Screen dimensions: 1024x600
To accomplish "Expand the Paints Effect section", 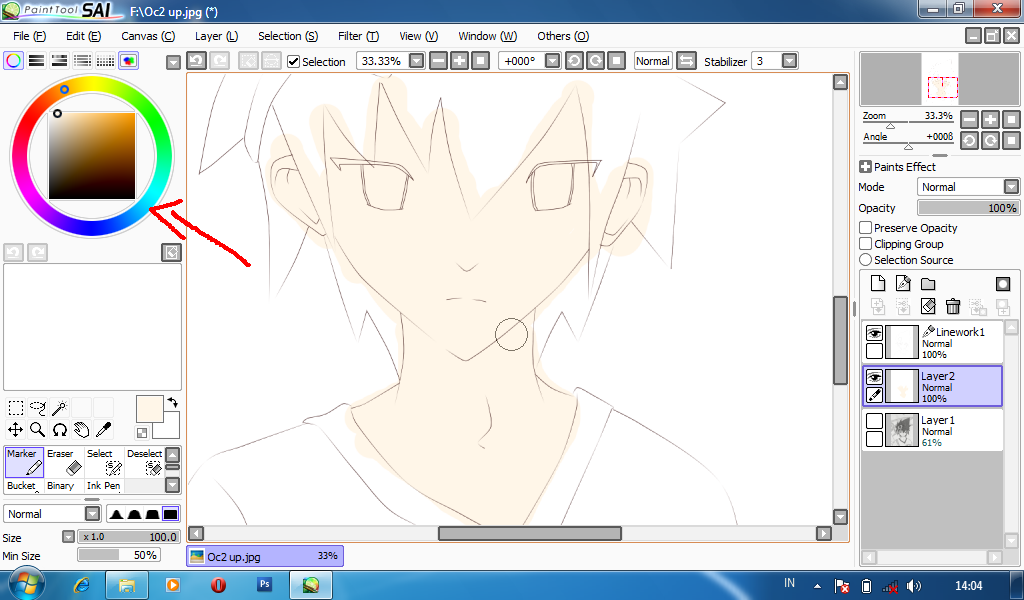I will (865, 166).
